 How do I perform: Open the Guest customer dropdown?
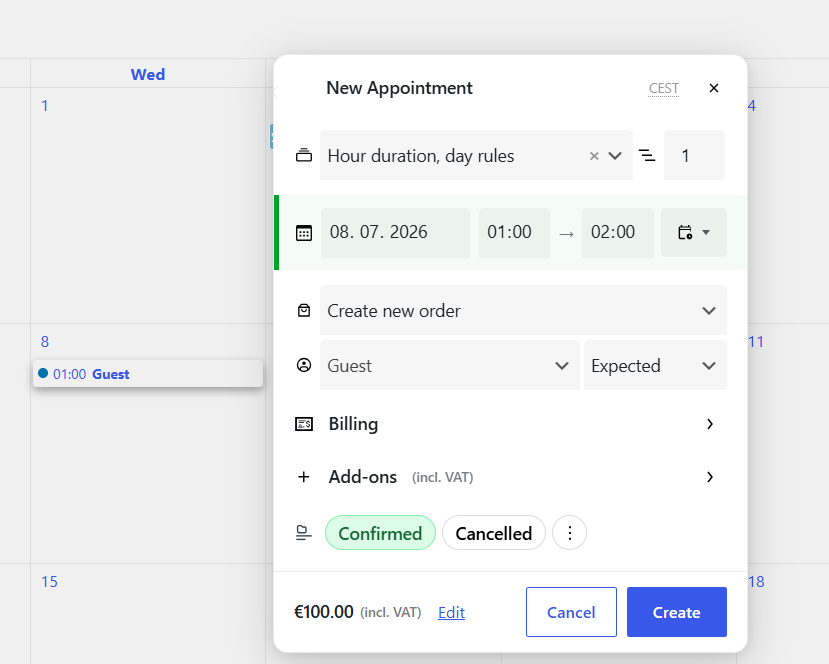tap(449, 365)
